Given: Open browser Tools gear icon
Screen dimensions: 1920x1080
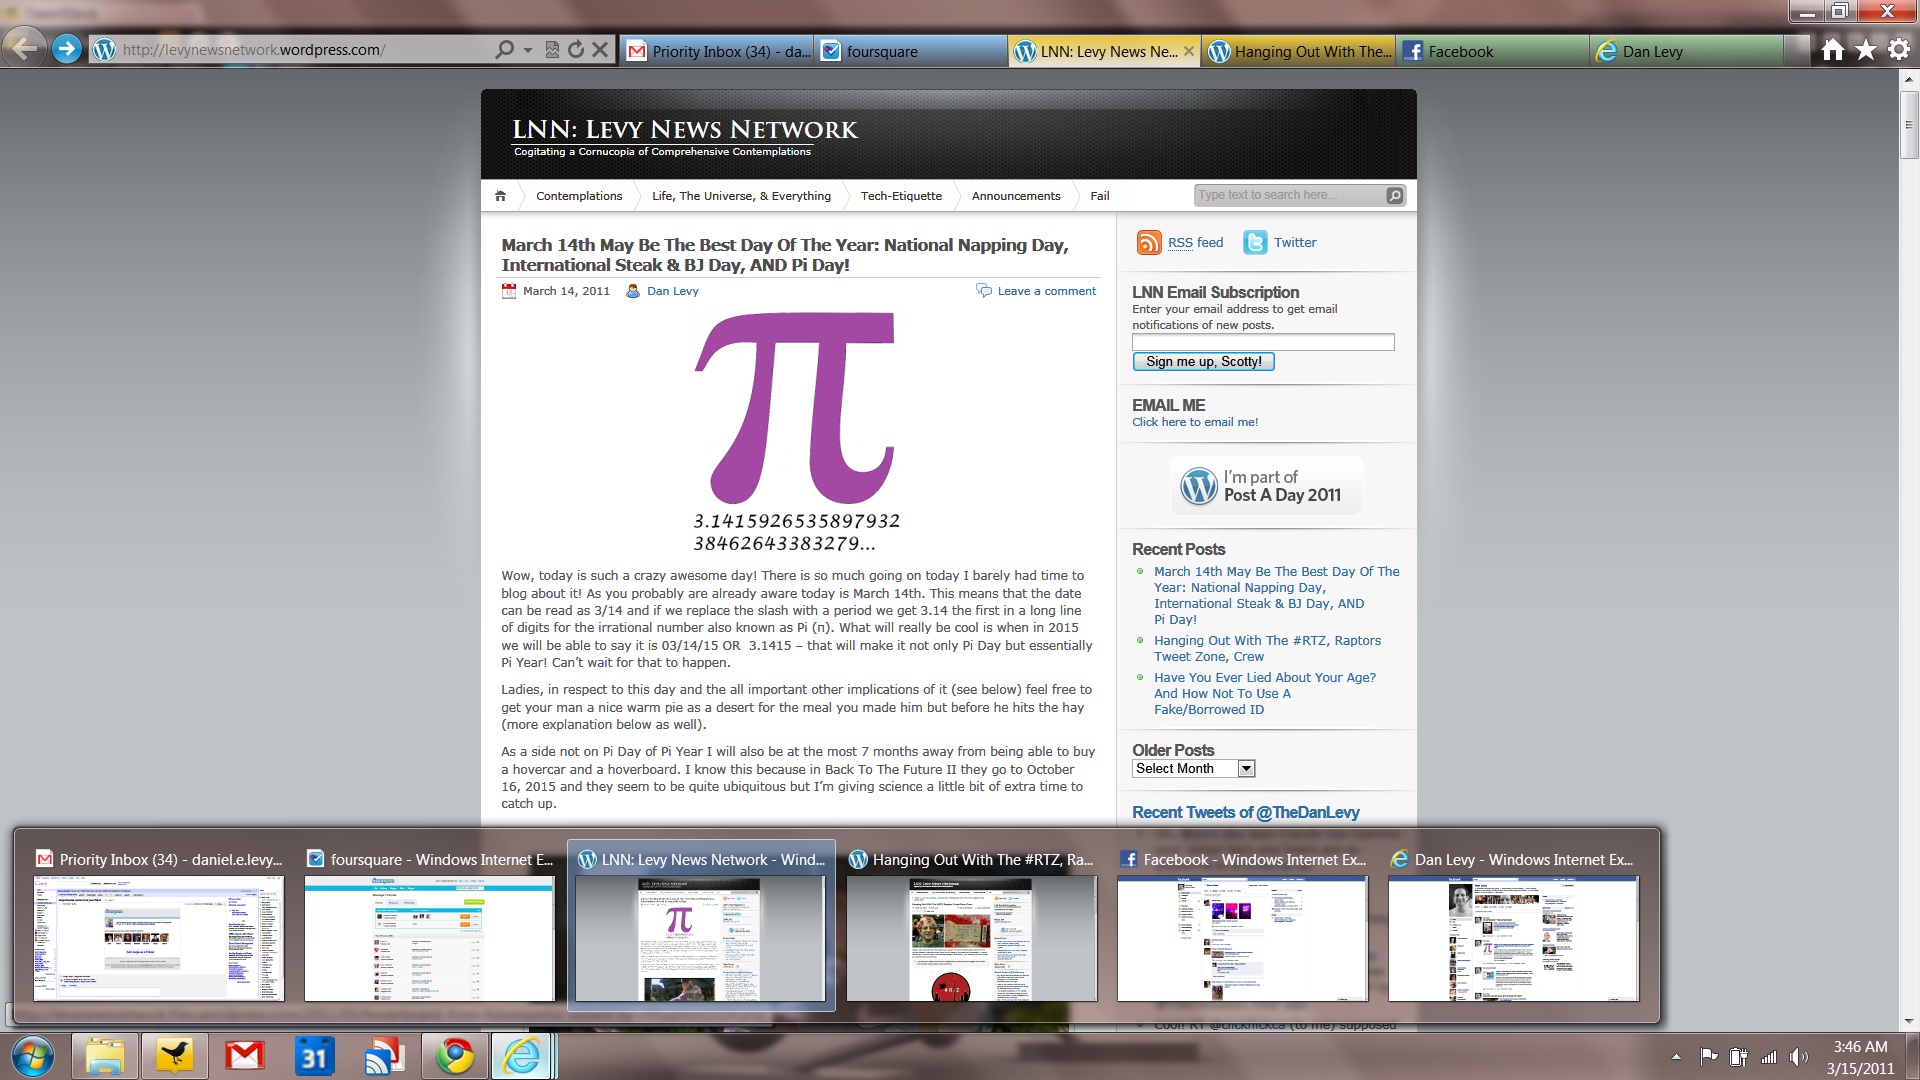Looking at the screenshot, I should tap(1899, 50).
